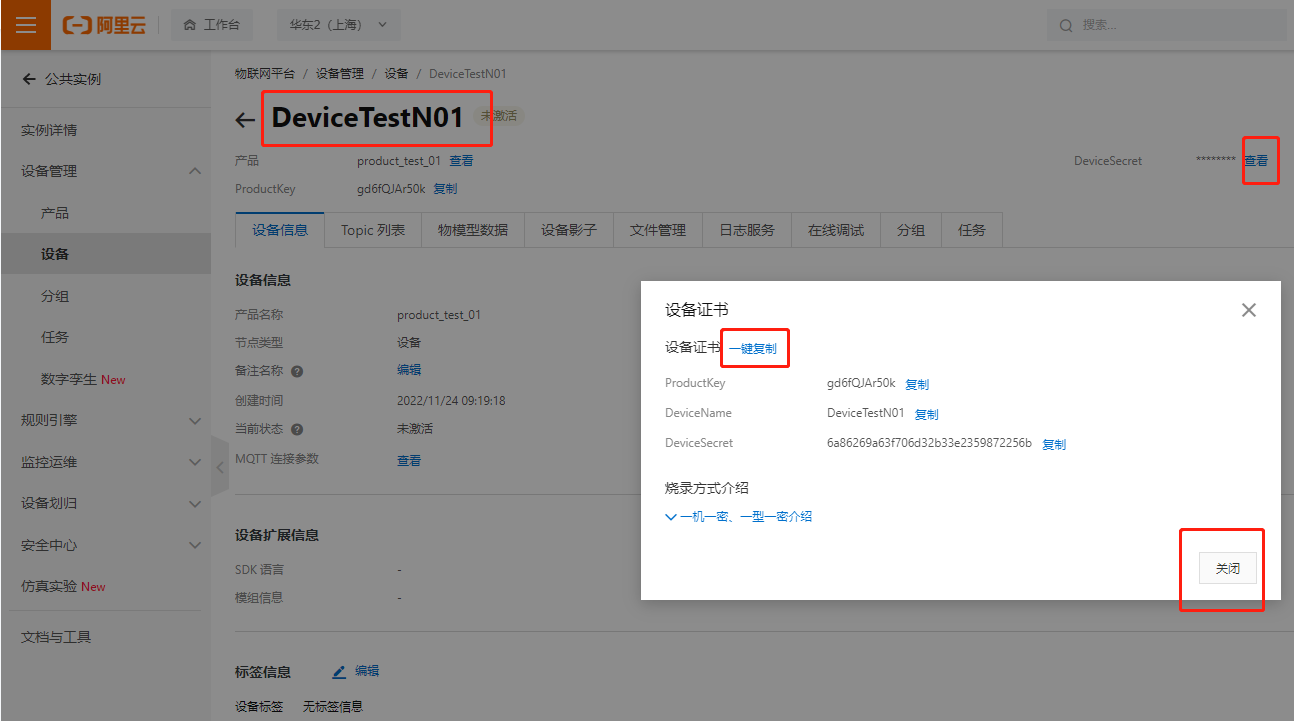The height and width of the screenshot is (721, 1294).
Task: Close the 设备证书 dialog with X
Action: [1248, 310]
